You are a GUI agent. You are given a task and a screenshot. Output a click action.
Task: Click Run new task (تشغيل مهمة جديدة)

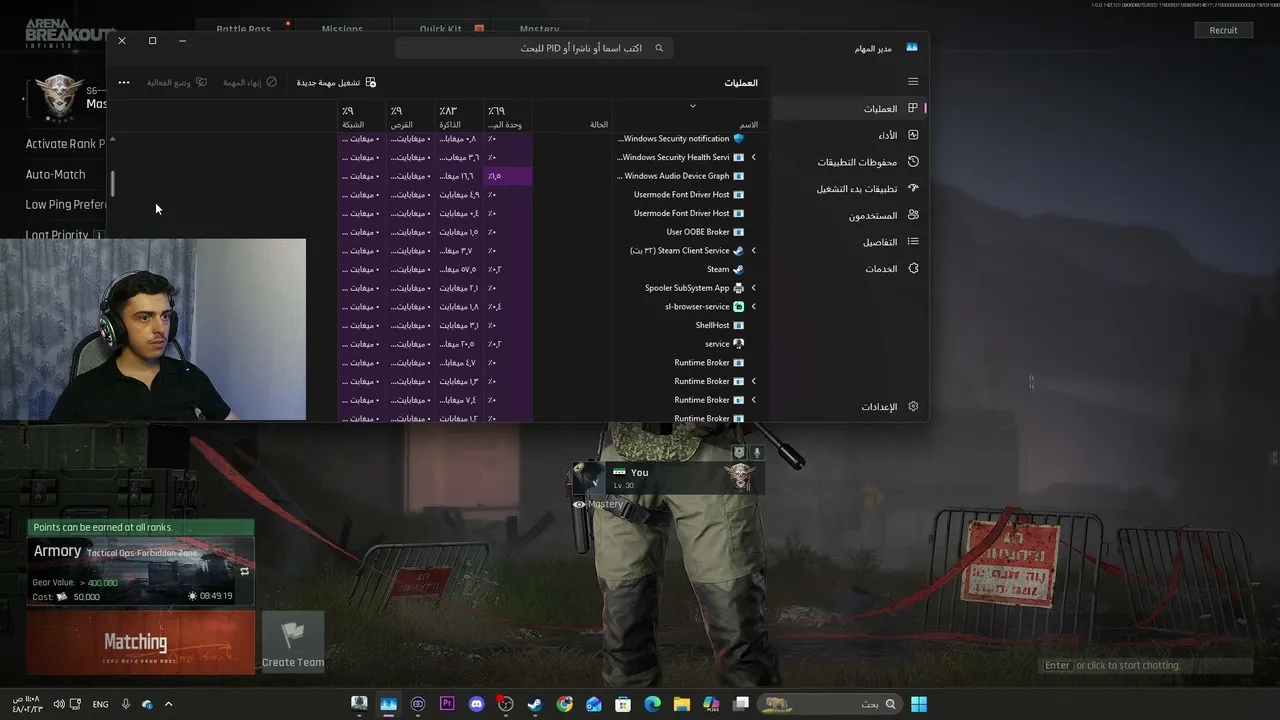click(336, 82)
